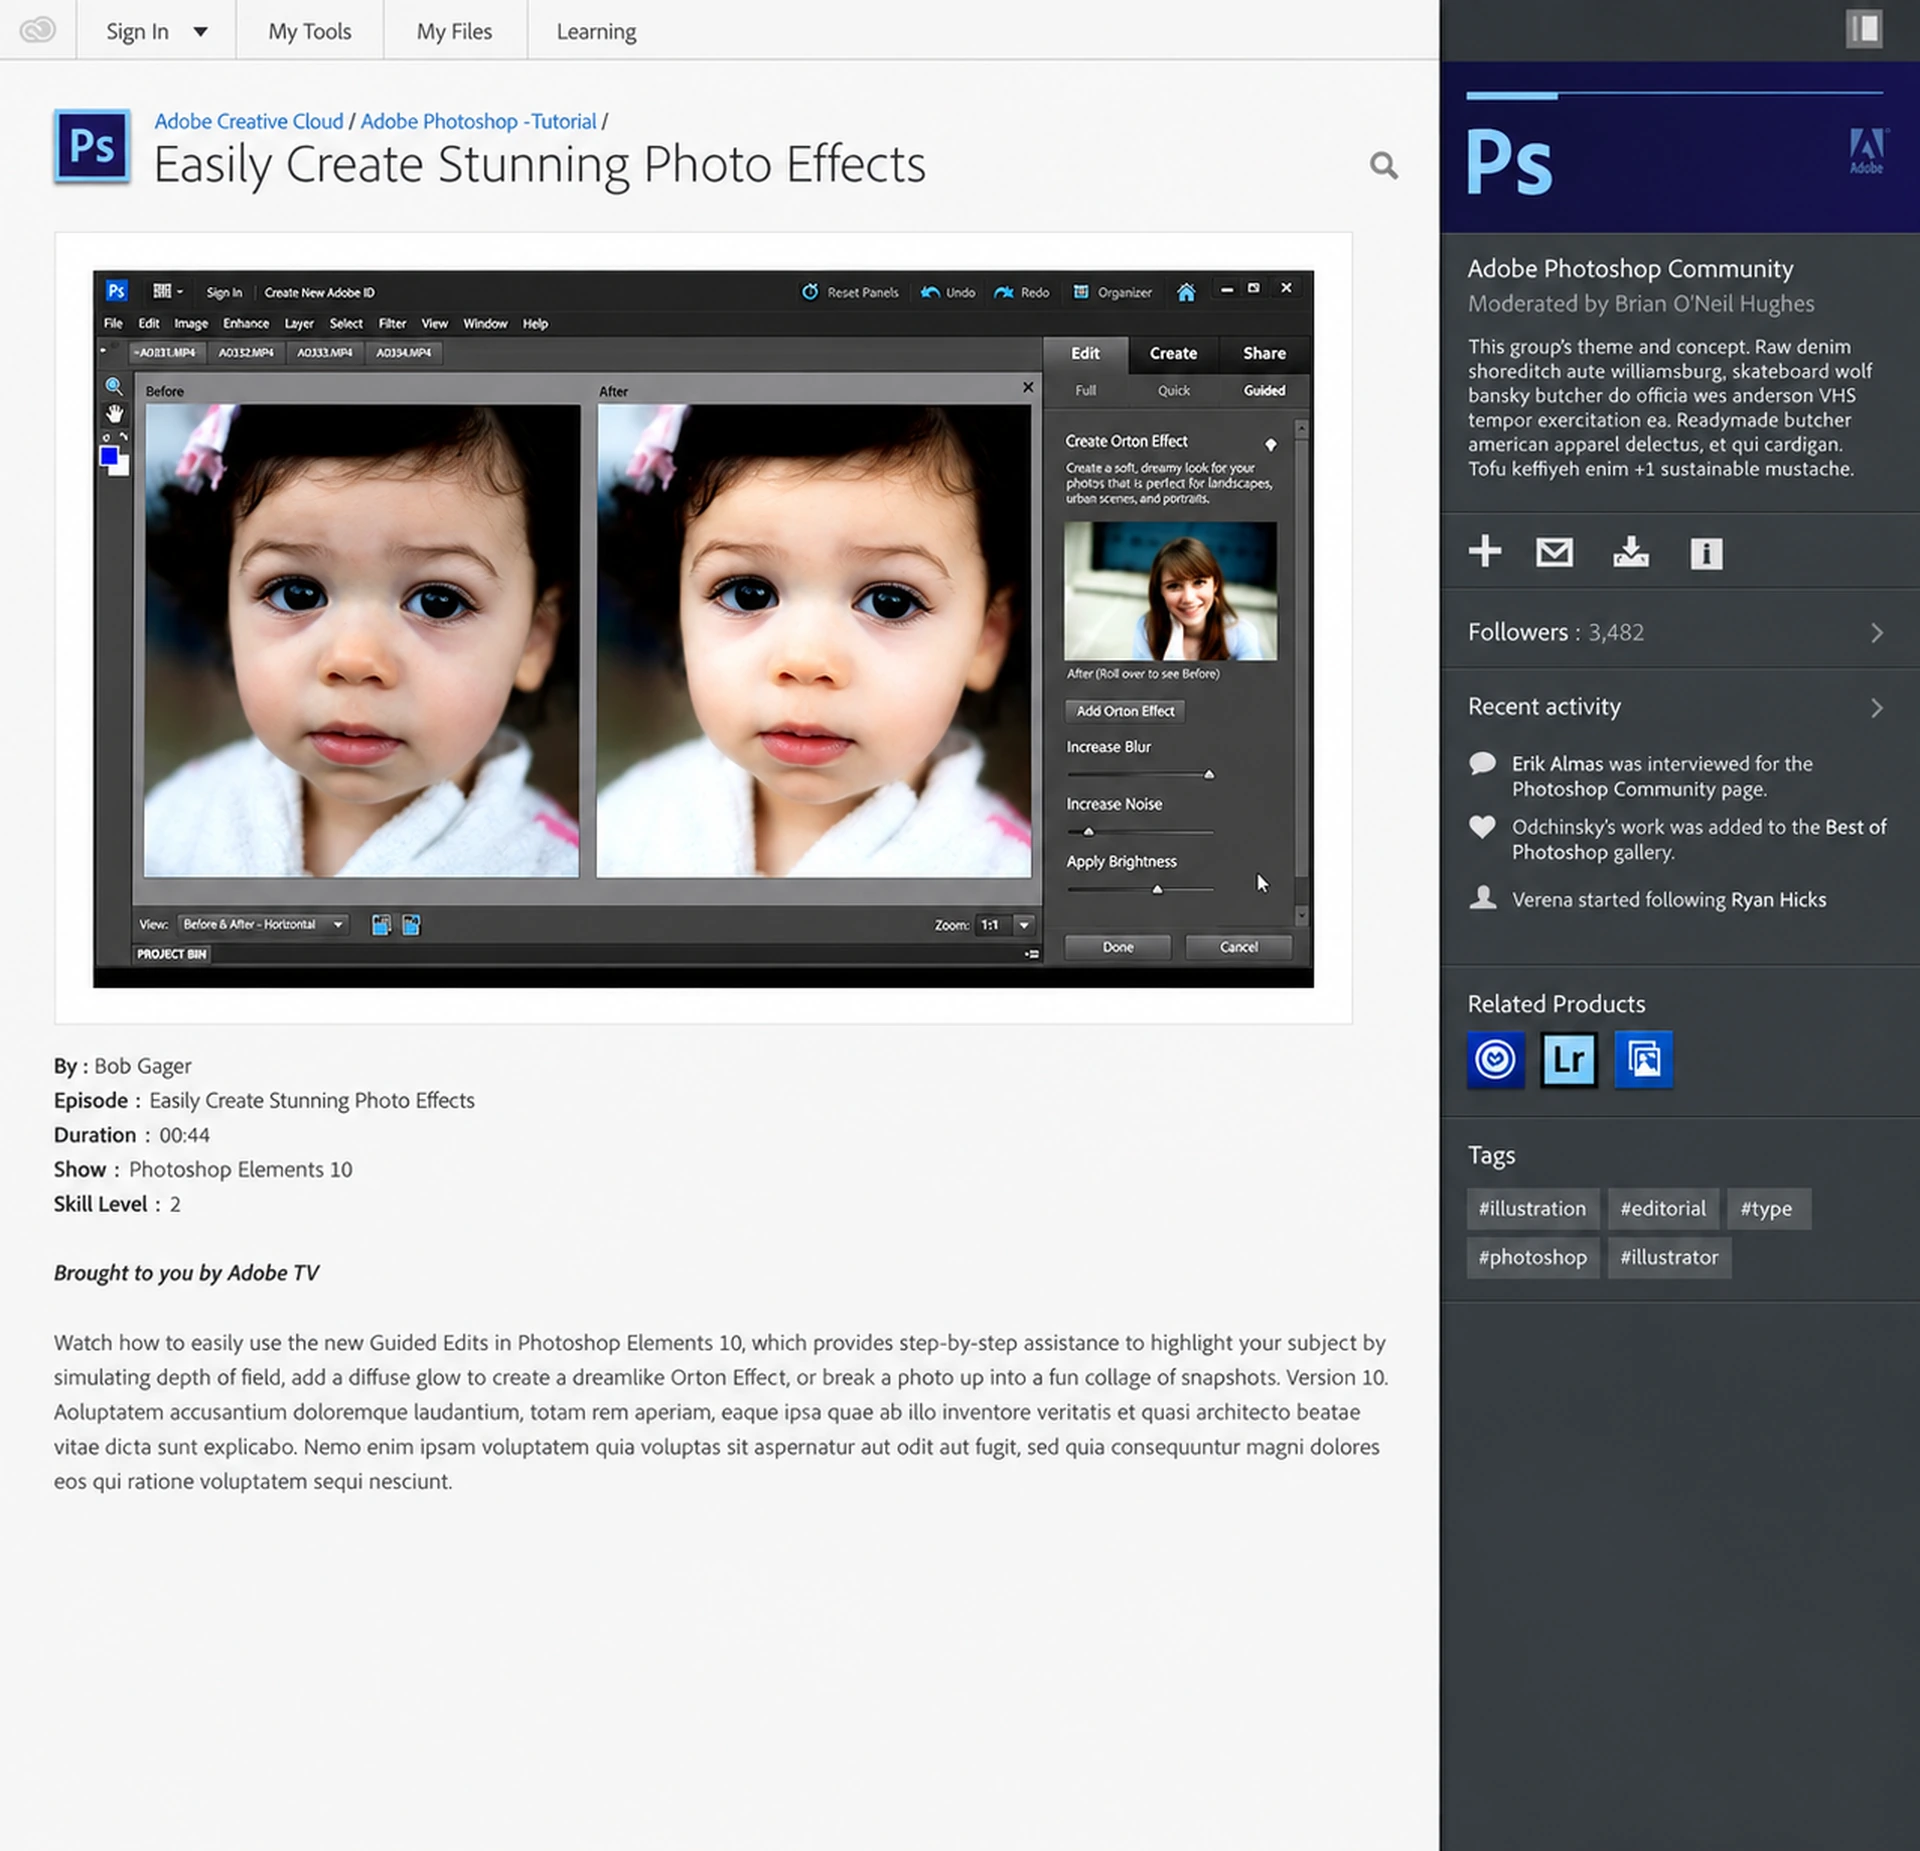
Task: Open My Tools menu
Action: 309,31
